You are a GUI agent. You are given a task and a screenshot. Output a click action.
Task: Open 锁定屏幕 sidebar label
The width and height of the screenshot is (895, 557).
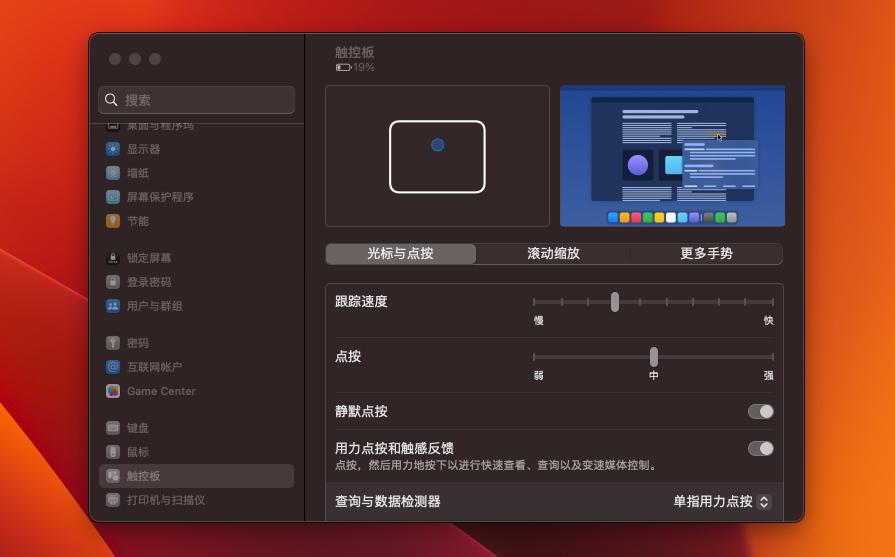pyautogui.click(x=149, y=258)
